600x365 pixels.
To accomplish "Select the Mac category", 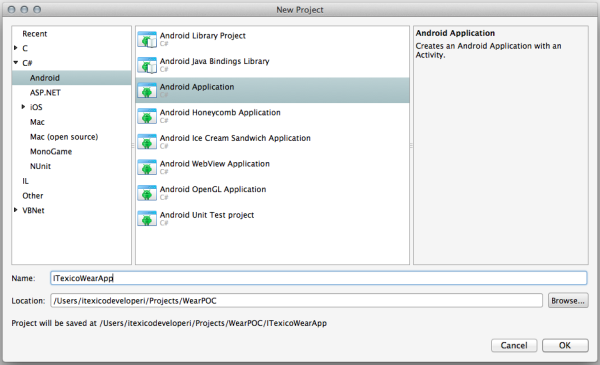I will pyautogui.click(x=37, y=122).
